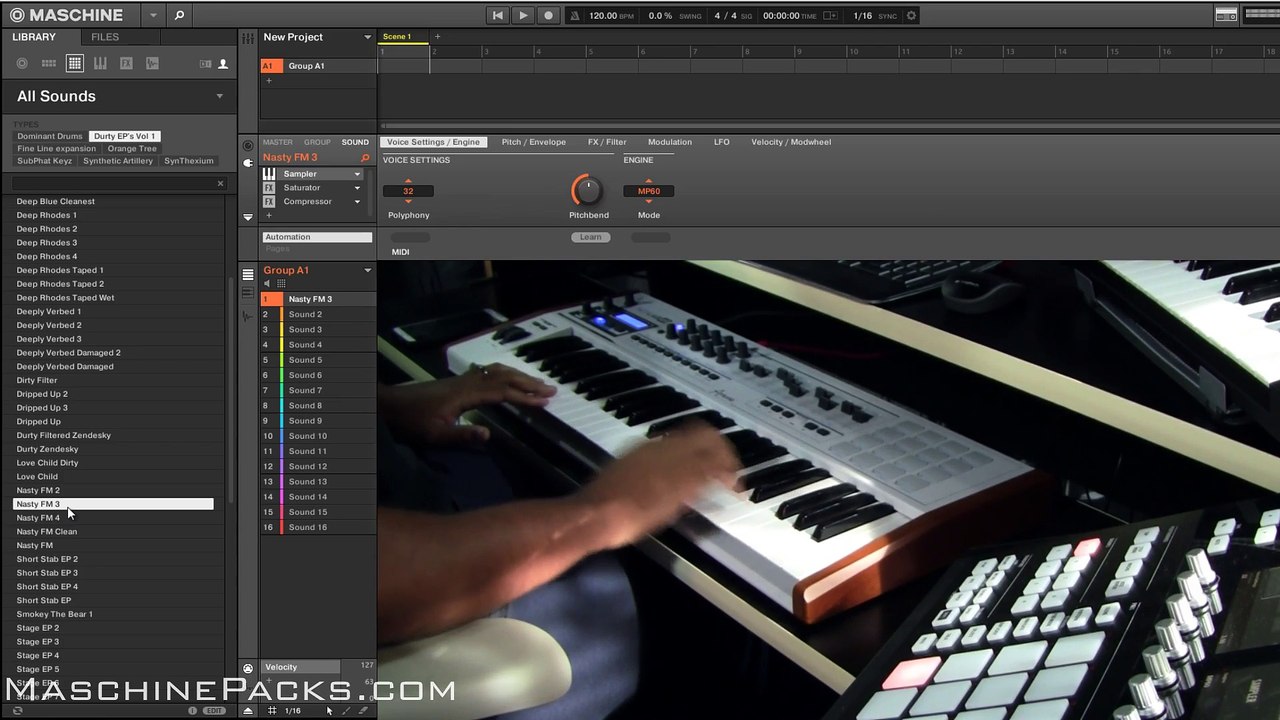Restart playback from the beginning
This screenshot has height=720, width=1280.
(498, 15)
